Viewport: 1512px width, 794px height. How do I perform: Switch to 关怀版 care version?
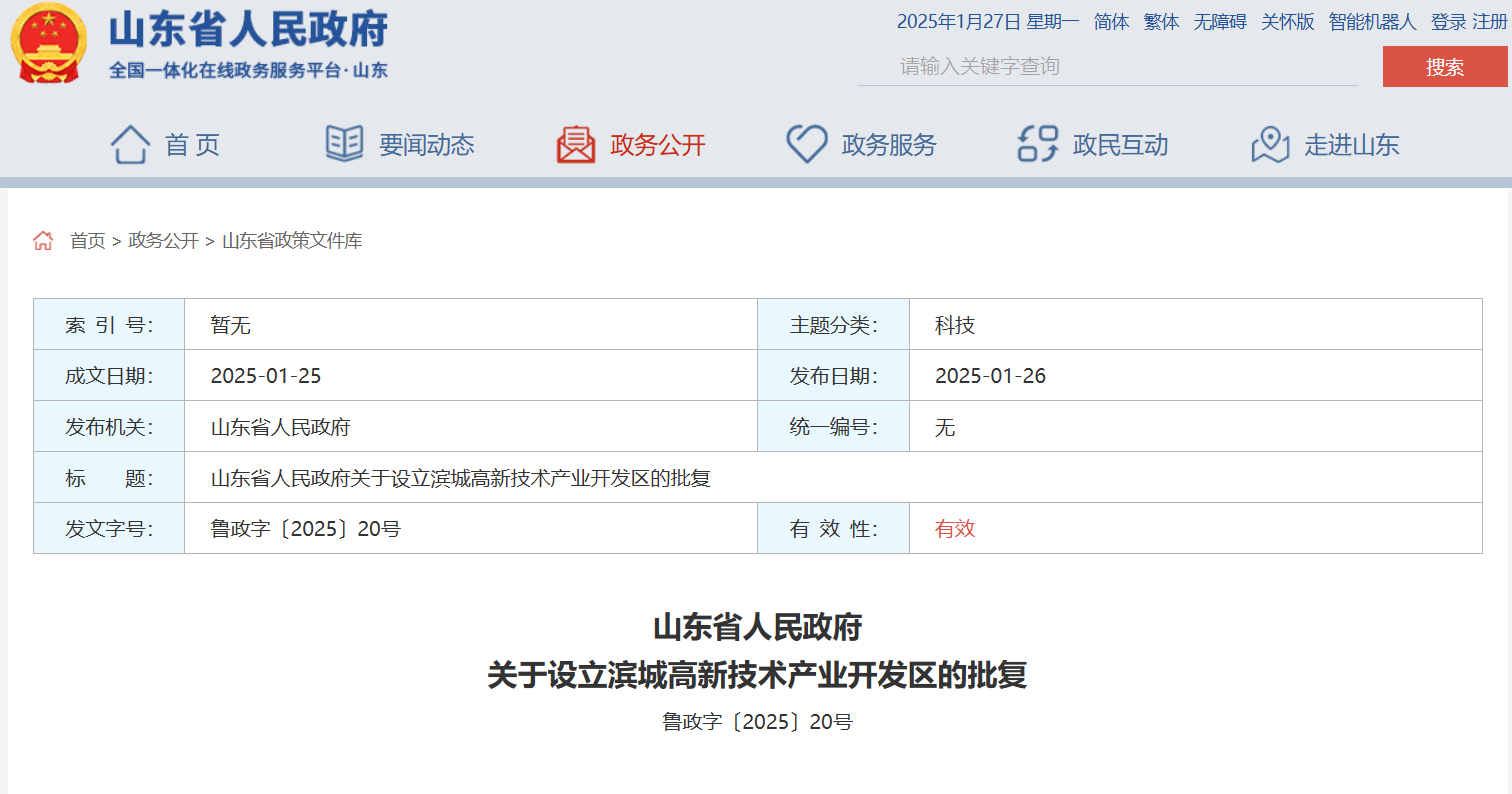(1288, 21)
